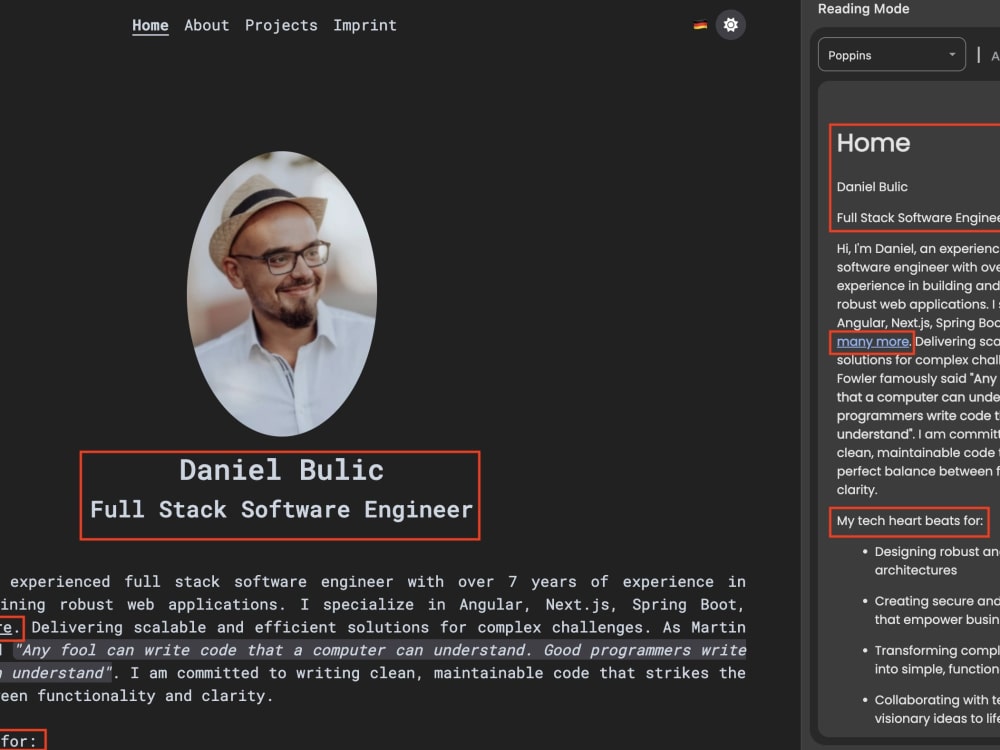Screen dimensions: 1000x750
Task: Open the Projects page
Action: [281, 26]
